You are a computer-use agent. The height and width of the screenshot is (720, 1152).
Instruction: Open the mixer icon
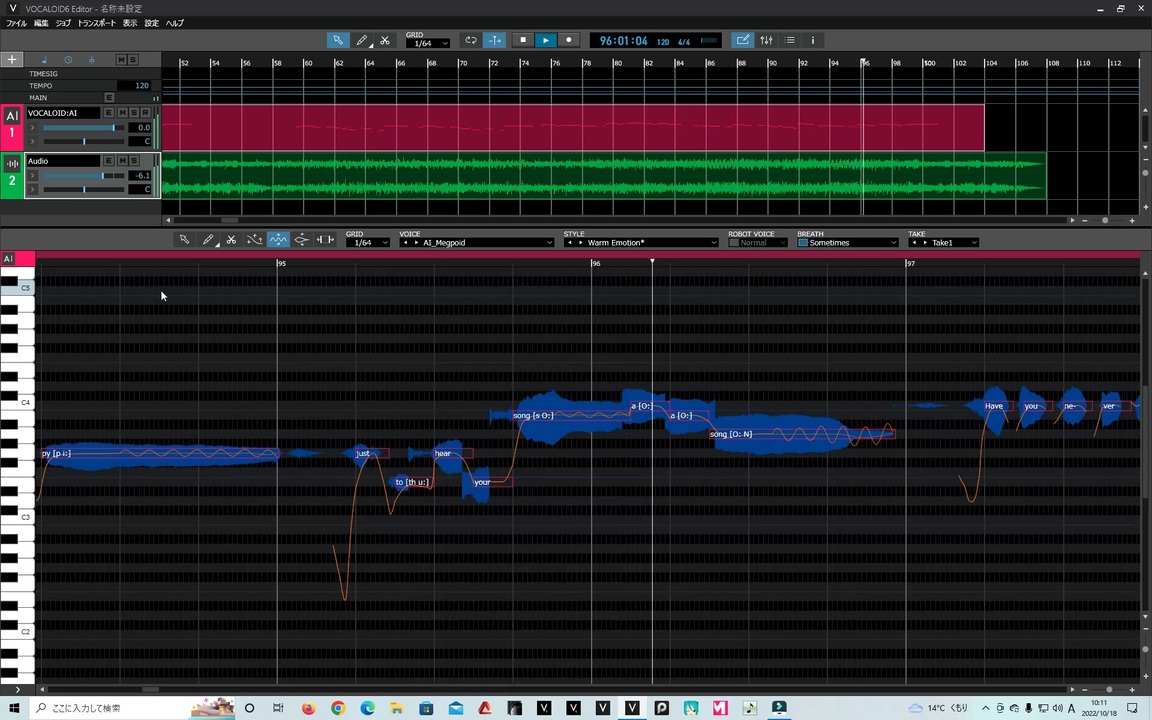pos(766,40)
